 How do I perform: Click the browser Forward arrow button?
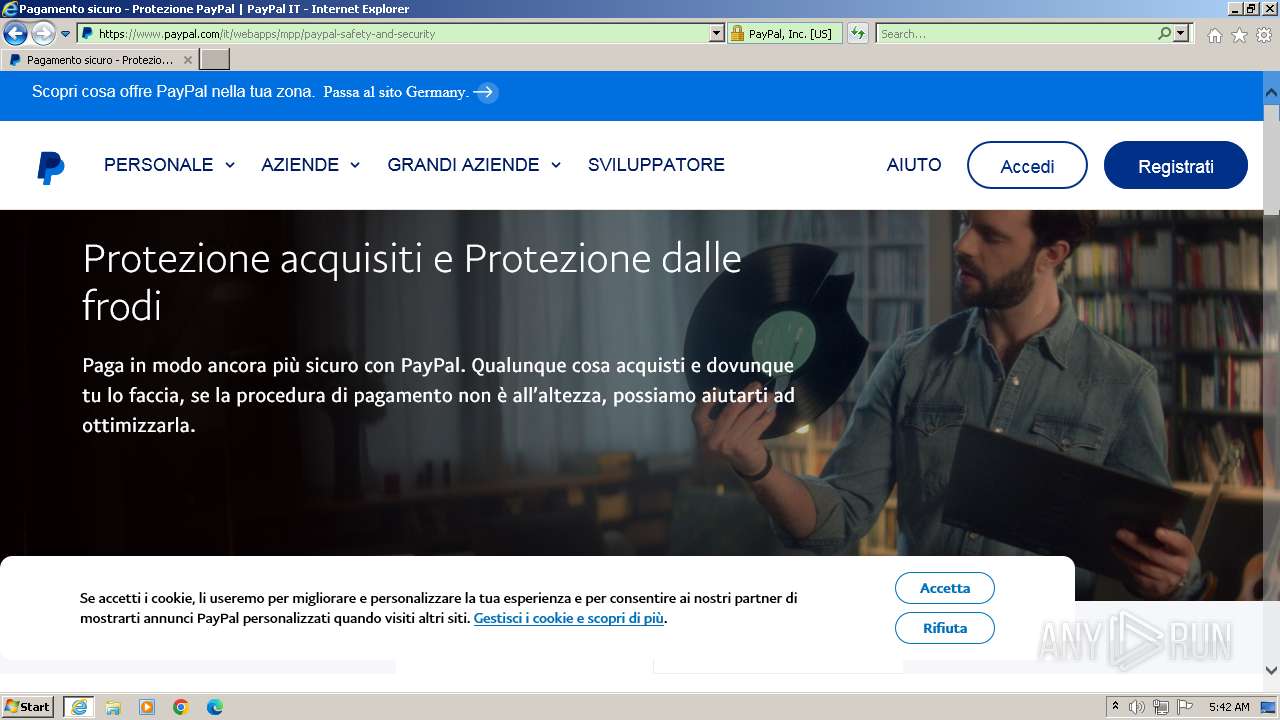click(43, 34)
